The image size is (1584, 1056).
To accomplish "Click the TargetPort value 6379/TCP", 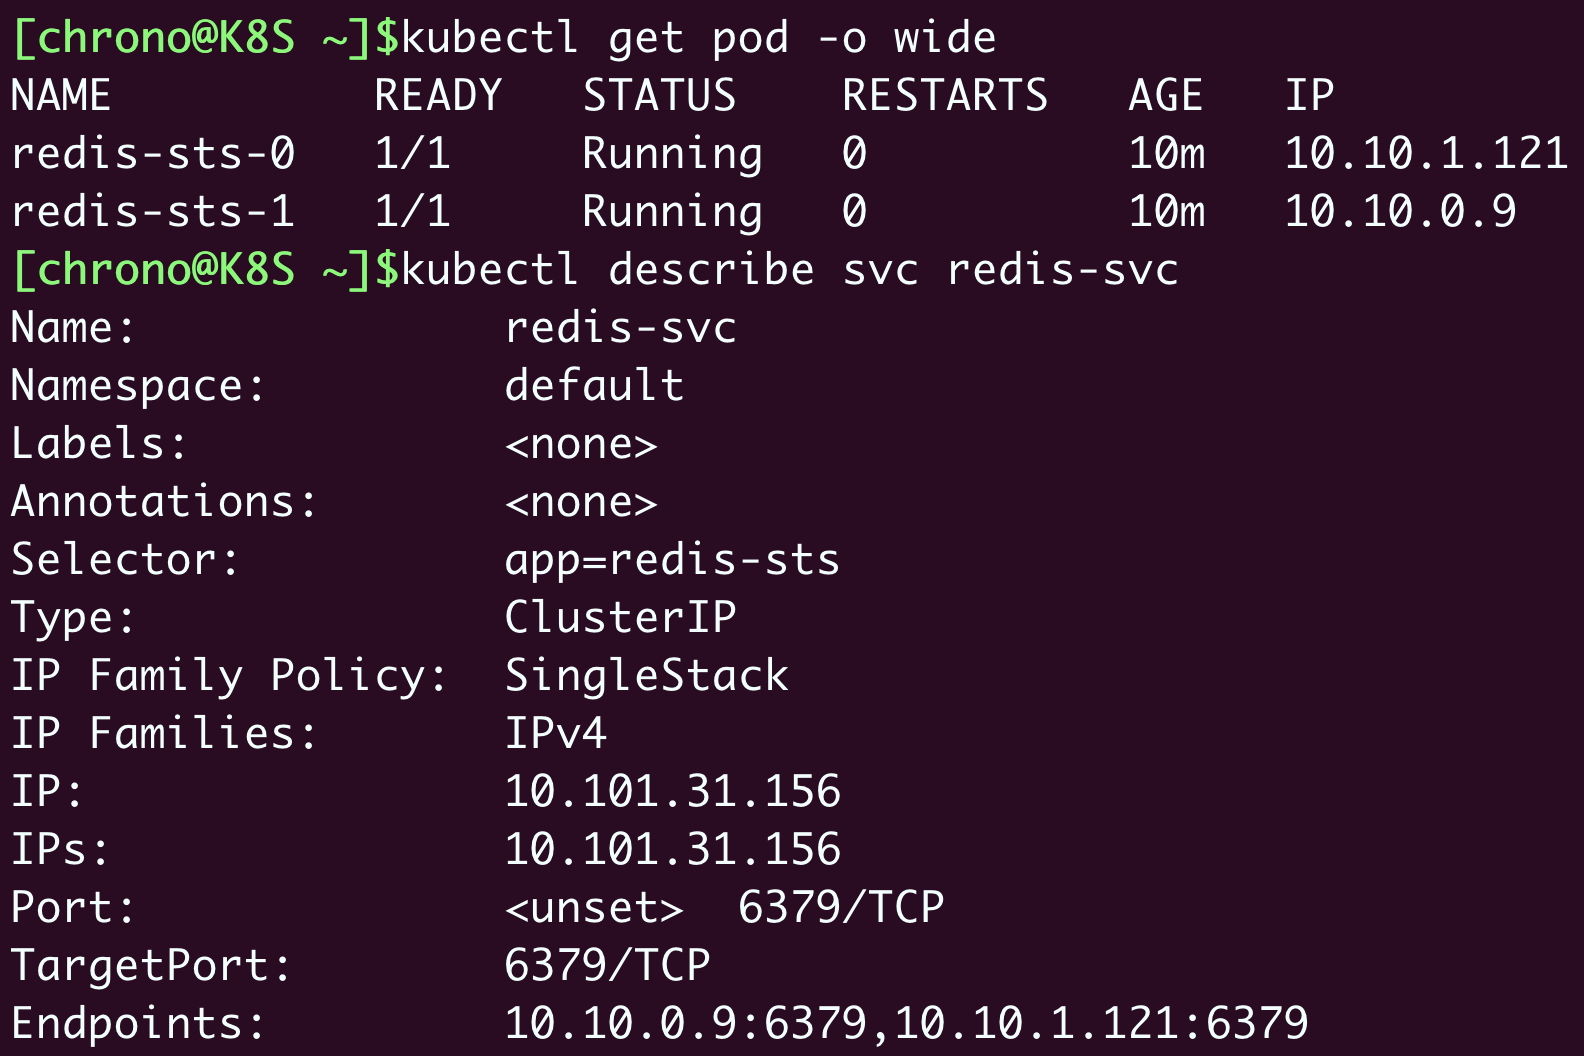I will click(x=607, y=966).
